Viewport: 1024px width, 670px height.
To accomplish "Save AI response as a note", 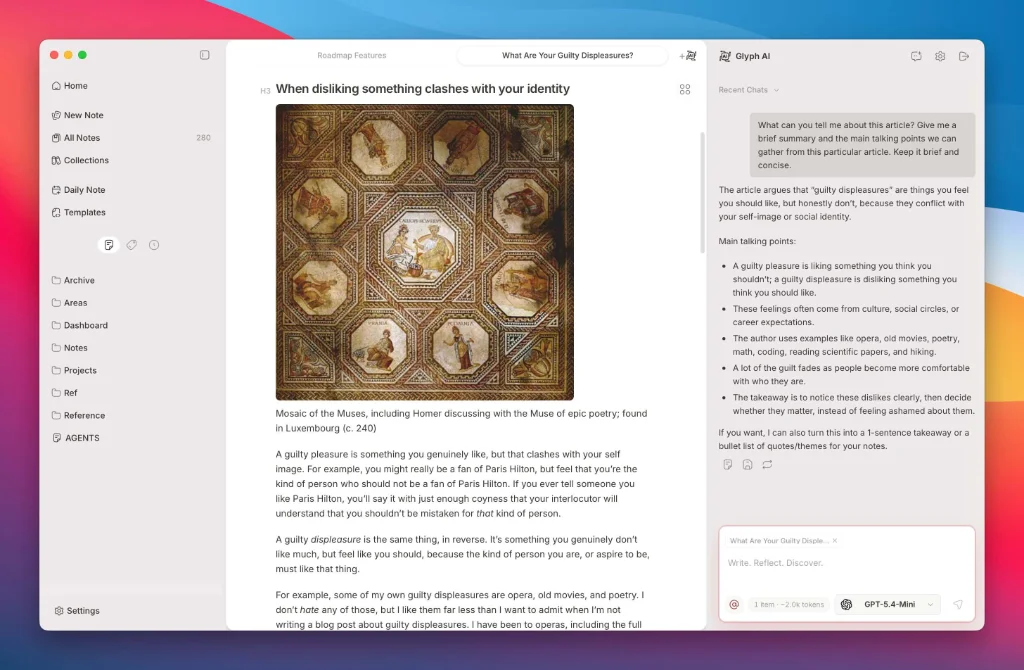I will point(728,464).
